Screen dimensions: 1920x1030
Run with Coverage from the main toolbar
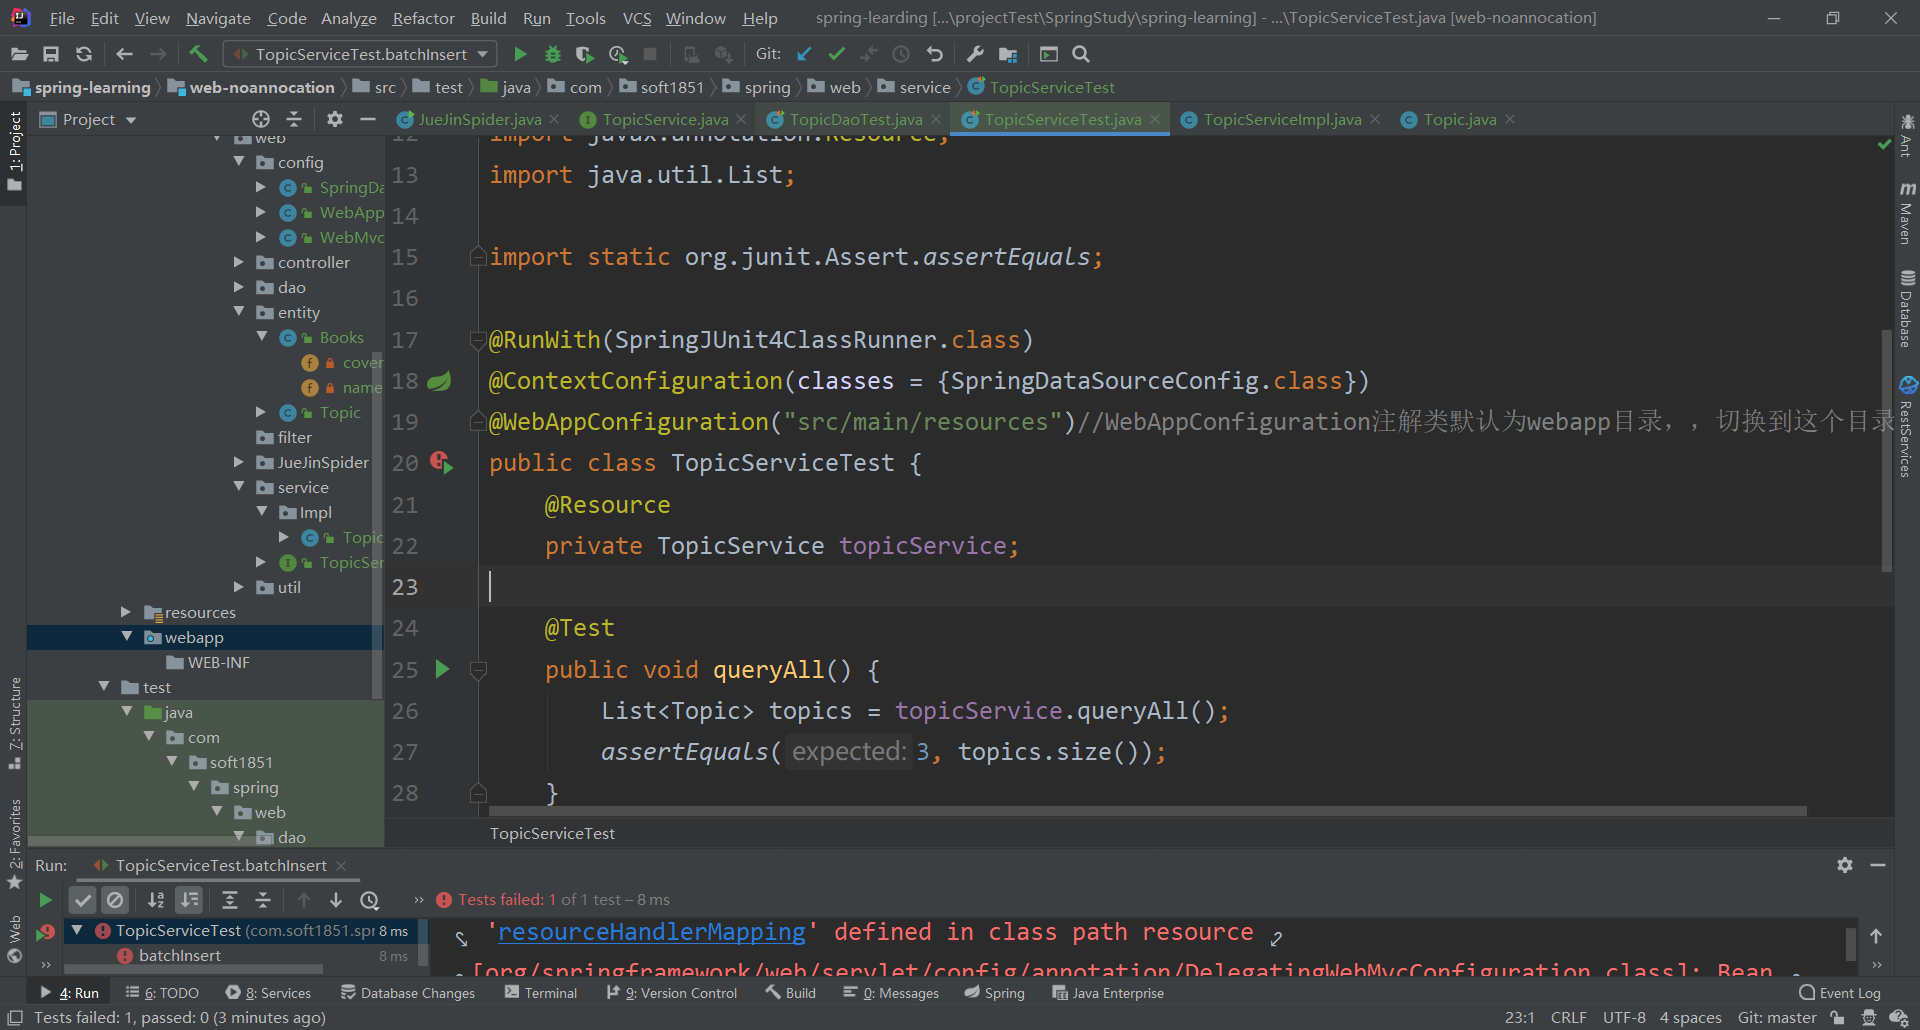585,54
